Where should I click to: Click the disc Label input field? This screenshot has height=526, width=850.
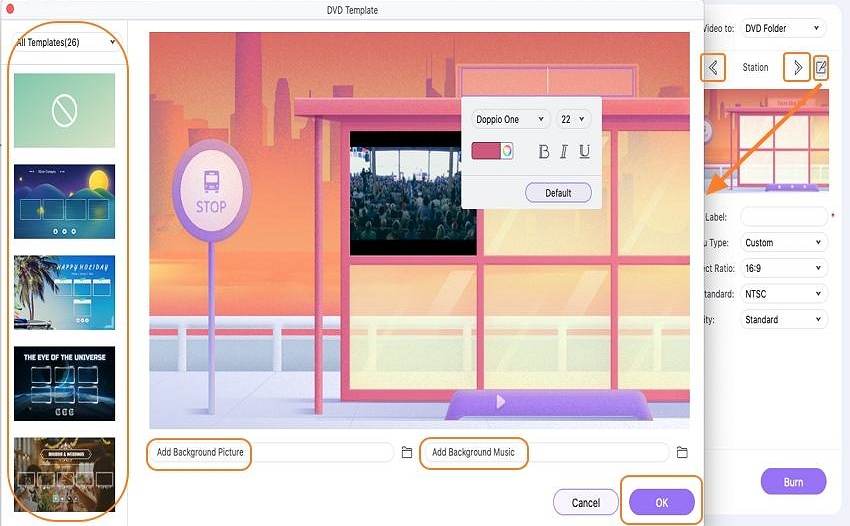[x=783, y=217]
